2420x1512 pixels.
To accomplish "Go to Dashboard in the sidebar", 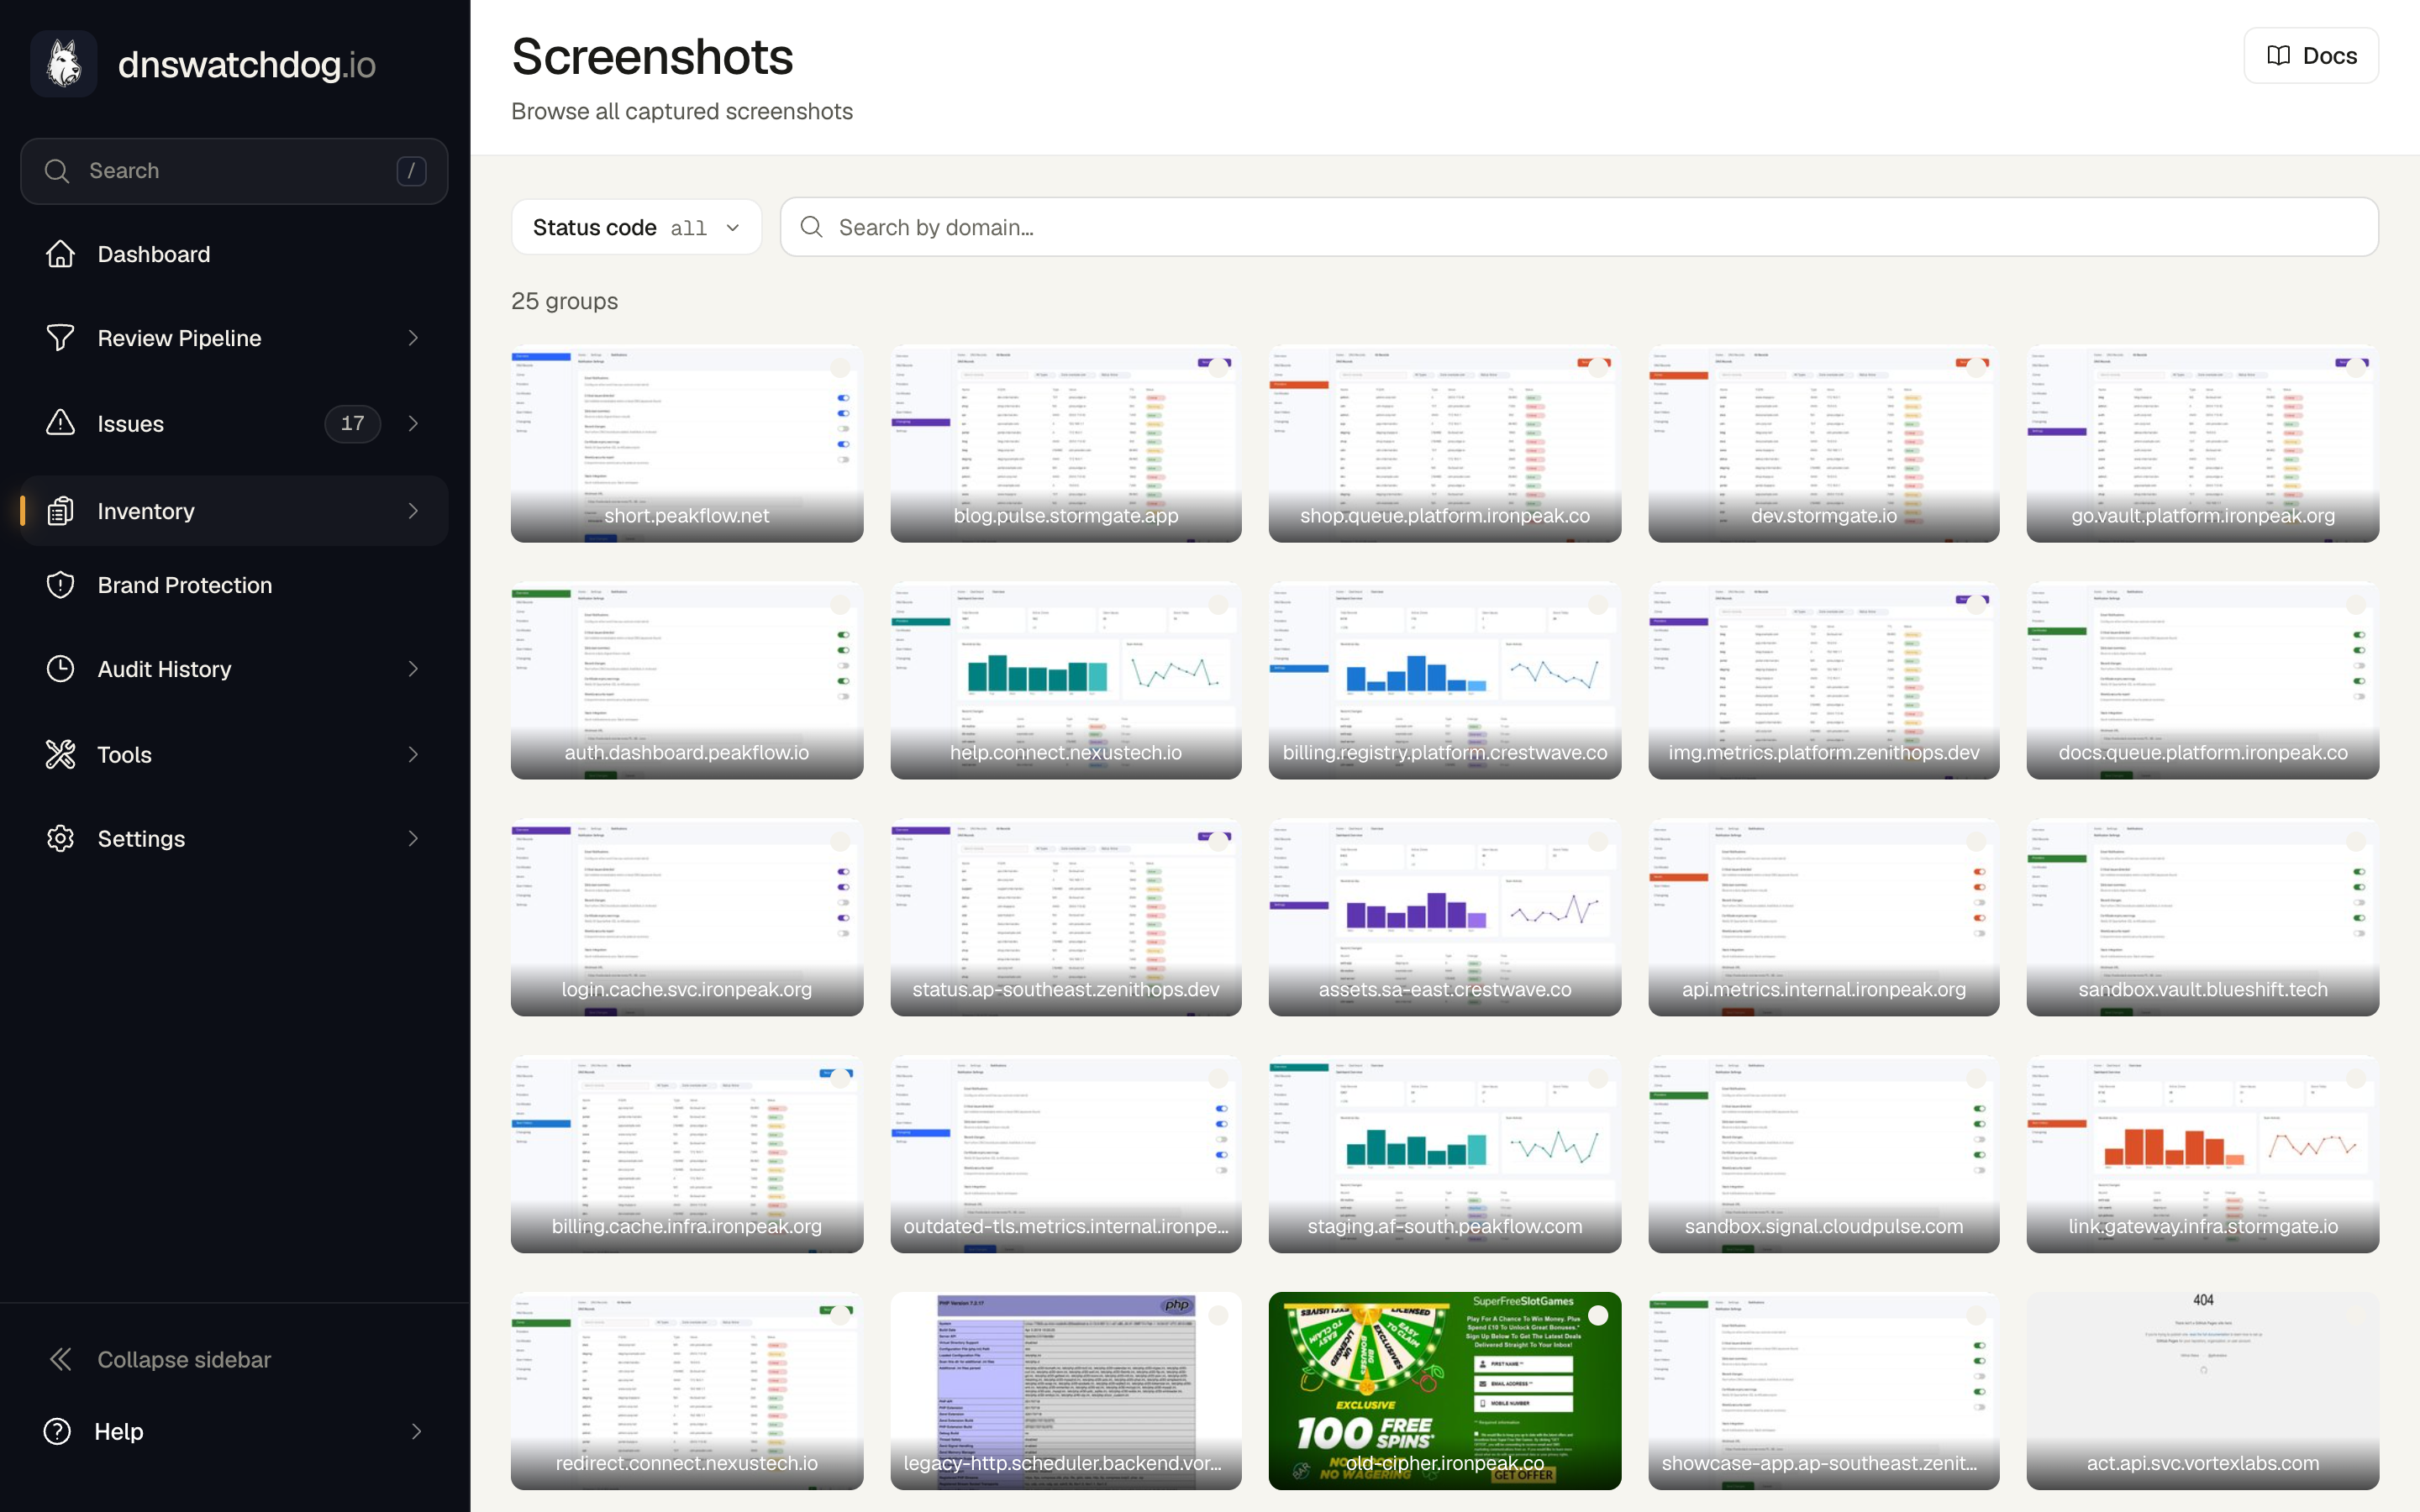I will point(234,254).
